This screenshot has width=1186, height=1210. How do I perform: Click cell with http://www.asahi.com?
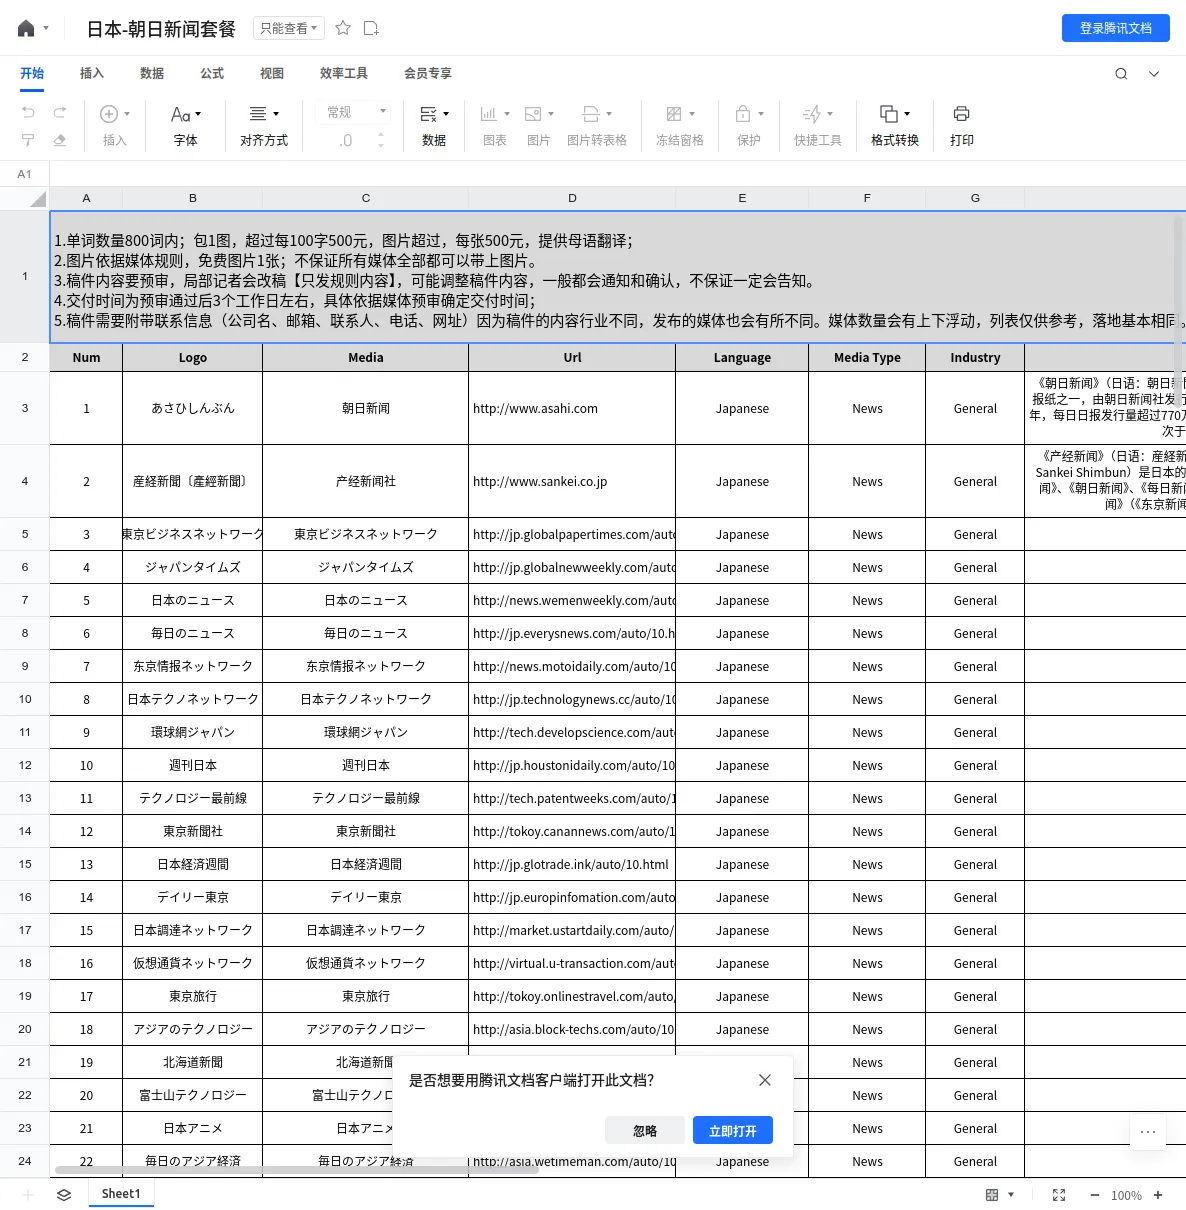[572, 408]
